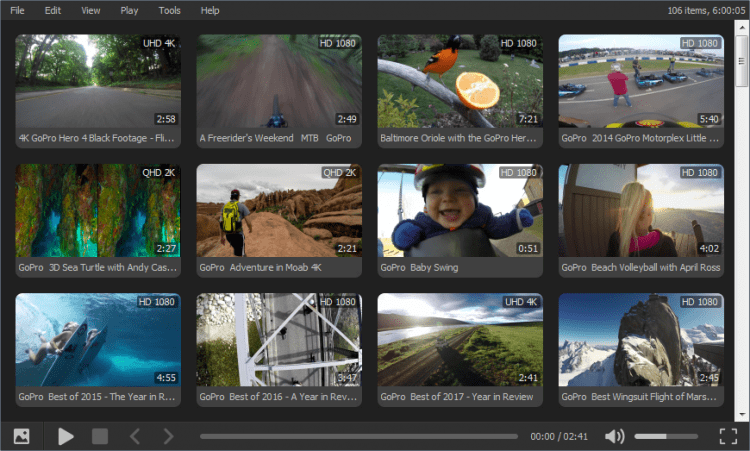Go to previous video with left arrow
Viewport: 750px width, 451px height.
click(135, 436)
